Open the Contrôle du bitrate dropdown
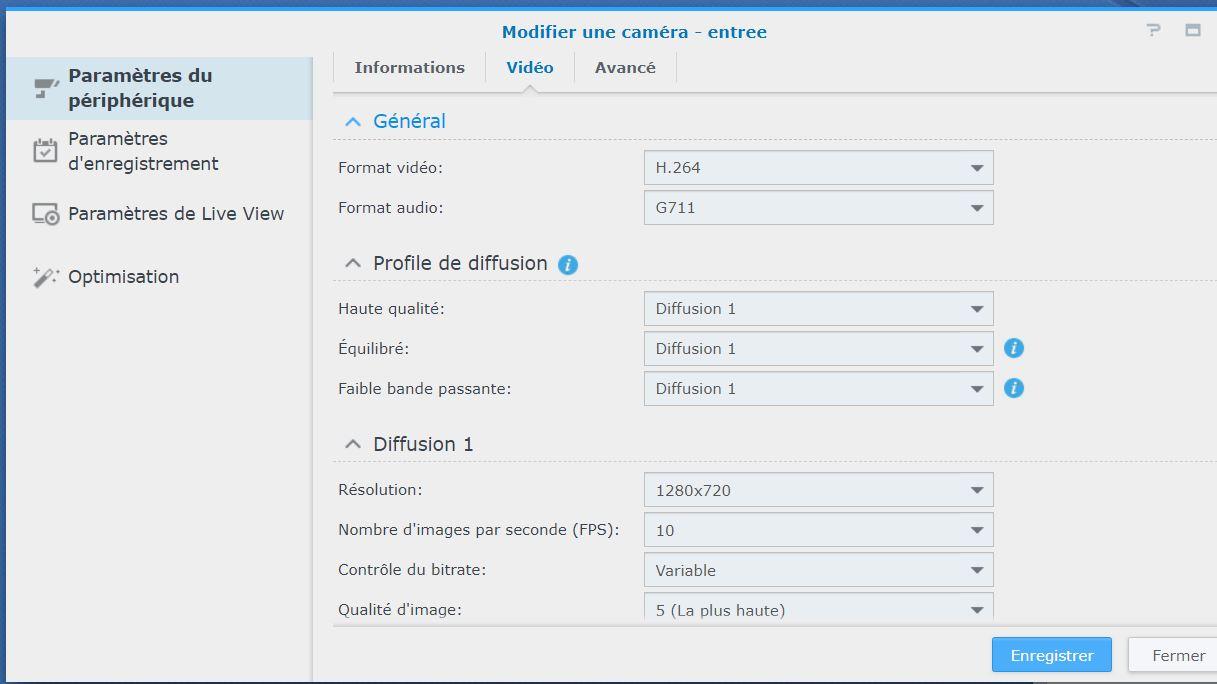This screenshot has width=1217, height=684. point(818,570)
